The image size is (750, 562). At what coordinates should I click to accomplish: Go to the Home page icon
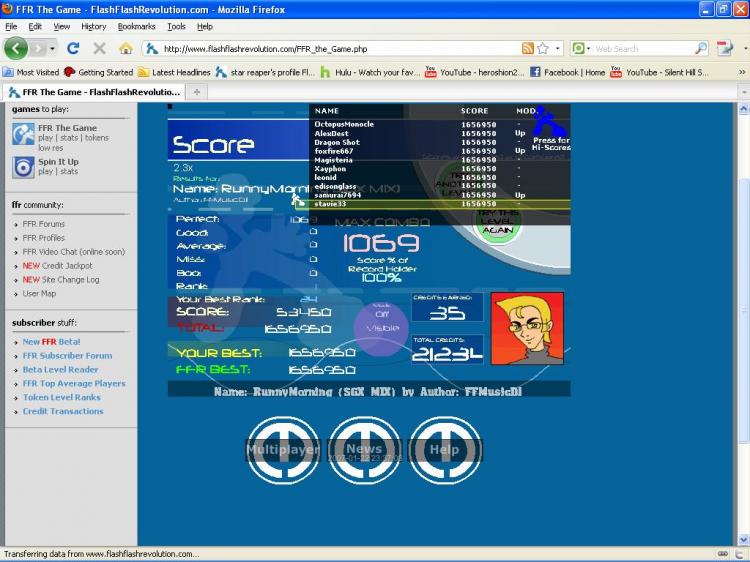[x=126, y=48]
